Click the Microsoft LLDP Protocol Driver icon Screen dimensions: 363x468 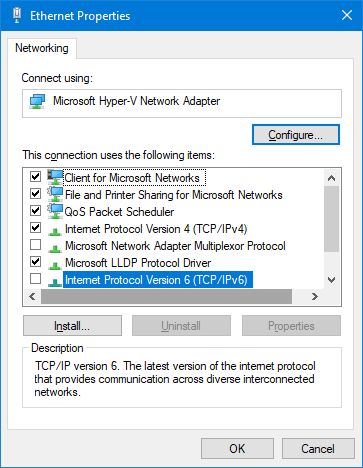click(x=55, y=264)
